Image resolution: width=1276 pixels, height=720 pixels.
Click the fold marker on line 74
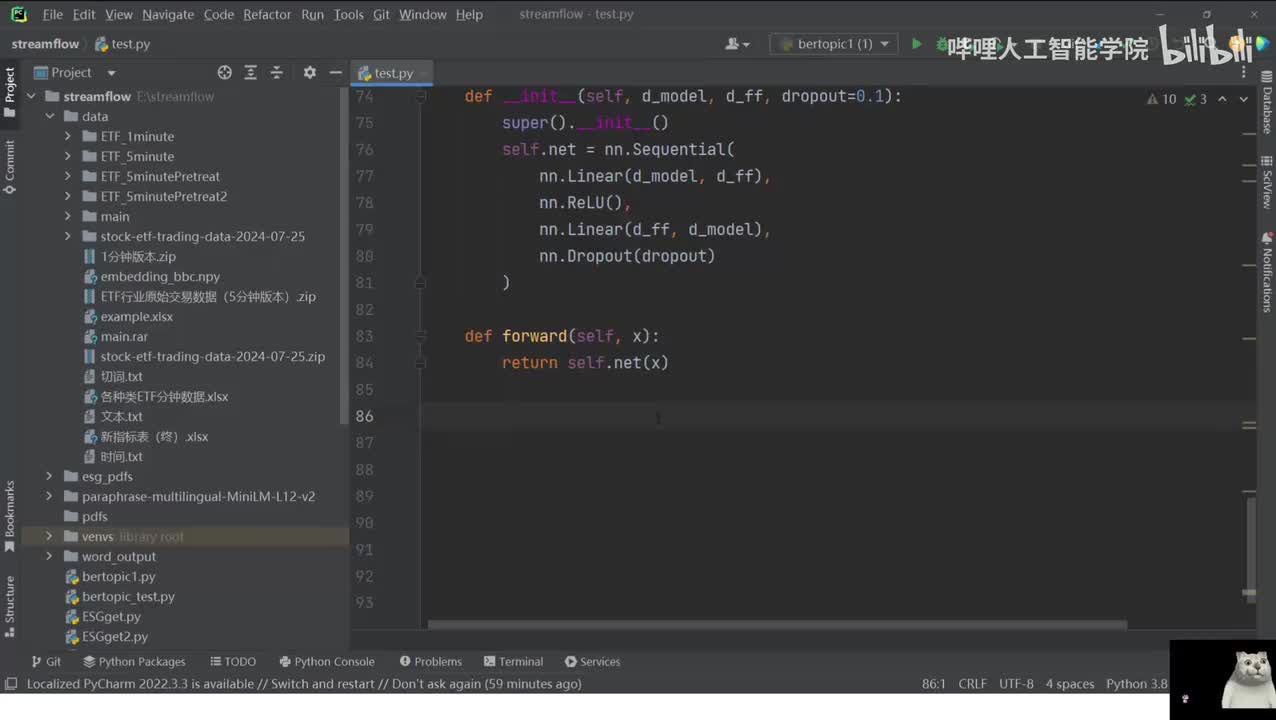tap(420, 97)
